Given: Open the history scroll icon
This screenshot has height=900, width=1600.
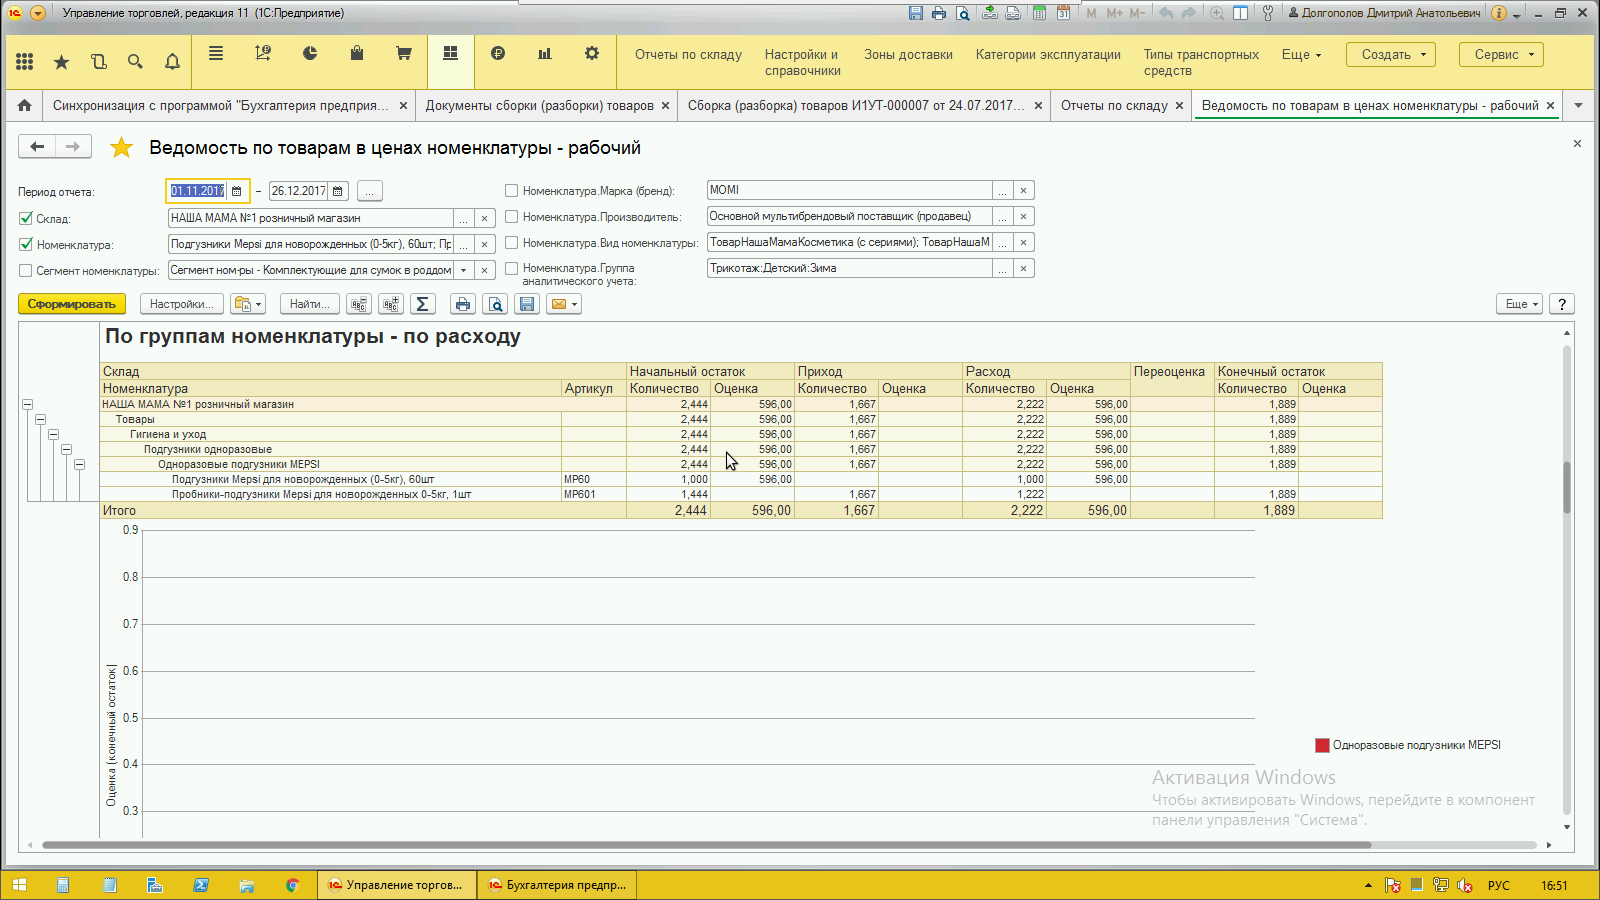Looking at the screenshot, I should [x=98, y=62].
